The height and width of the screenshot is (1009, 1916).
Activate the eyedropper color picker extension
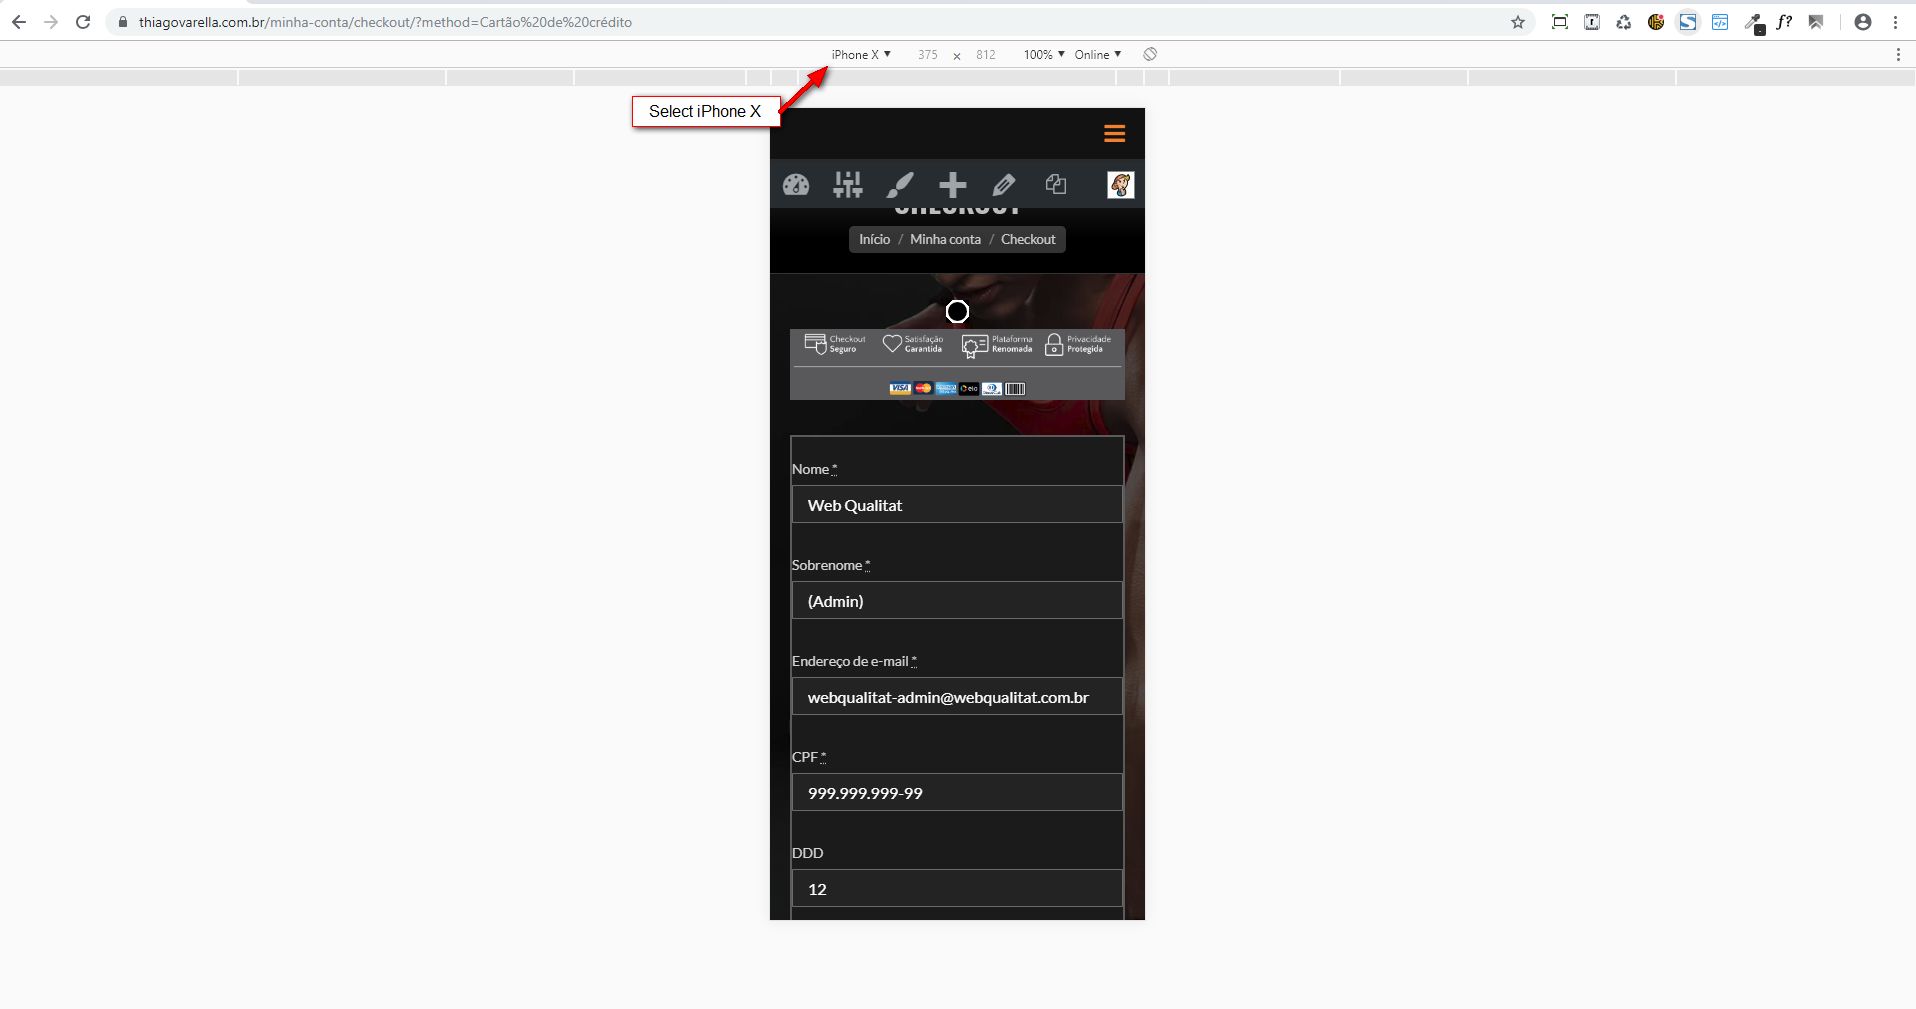point(1753,23)
